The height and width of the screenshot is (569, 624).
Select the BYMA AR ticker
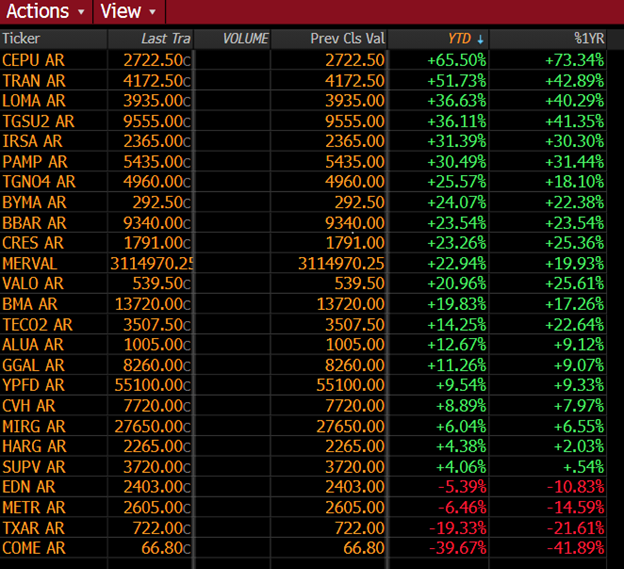34,203
